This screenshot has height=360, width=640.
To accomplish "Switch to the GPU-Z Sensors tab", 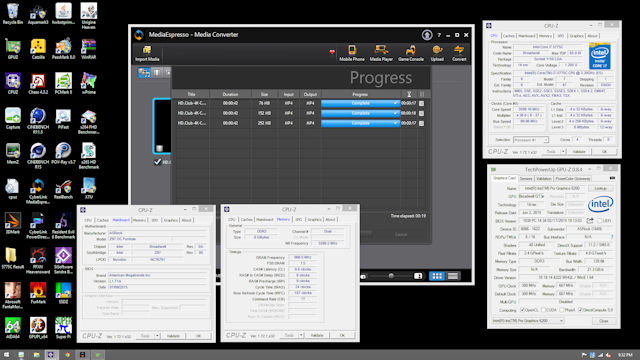I will [526, 179].
